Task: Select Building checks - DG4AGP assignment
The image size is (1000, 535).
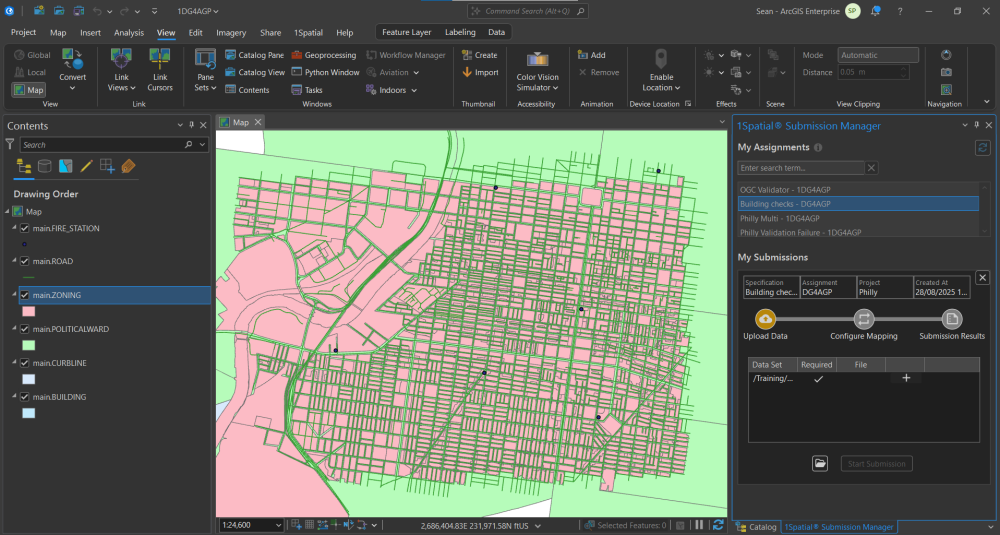Action: pos(858,204)
